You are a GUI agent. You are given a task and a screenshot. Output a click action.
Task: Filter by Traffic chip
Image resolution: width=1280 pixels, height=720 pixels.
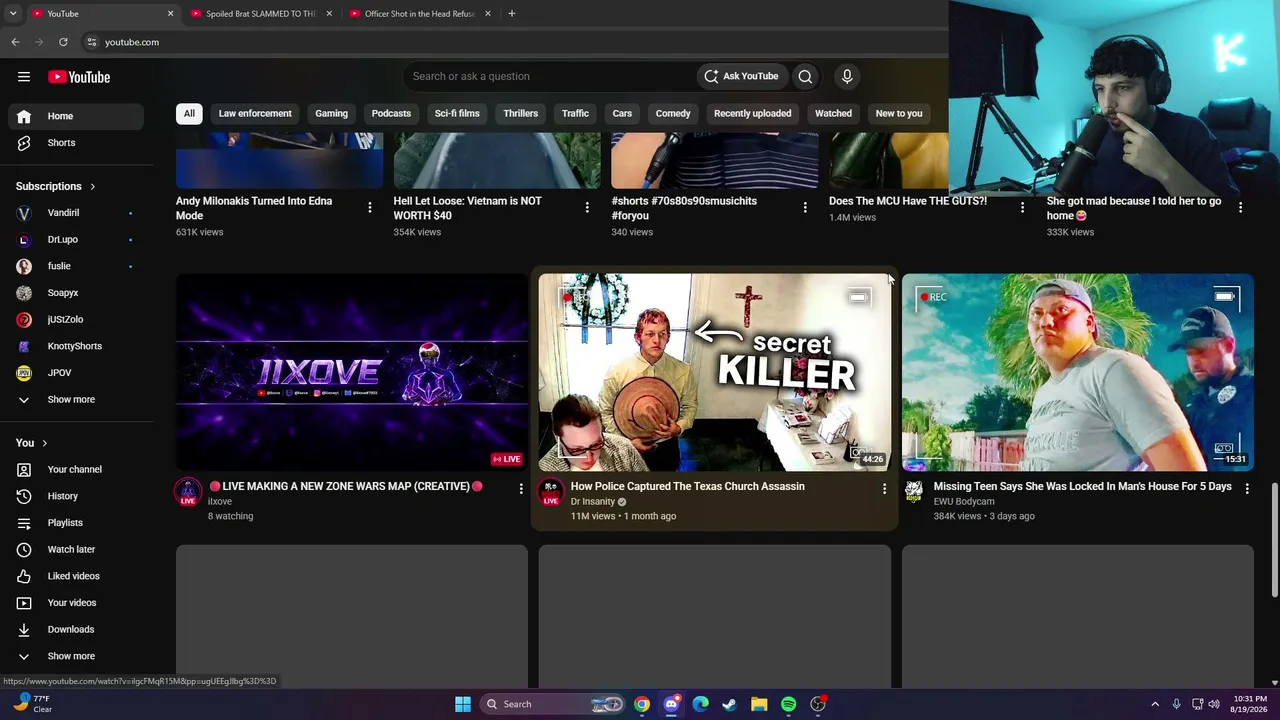(x=575, y=113)
